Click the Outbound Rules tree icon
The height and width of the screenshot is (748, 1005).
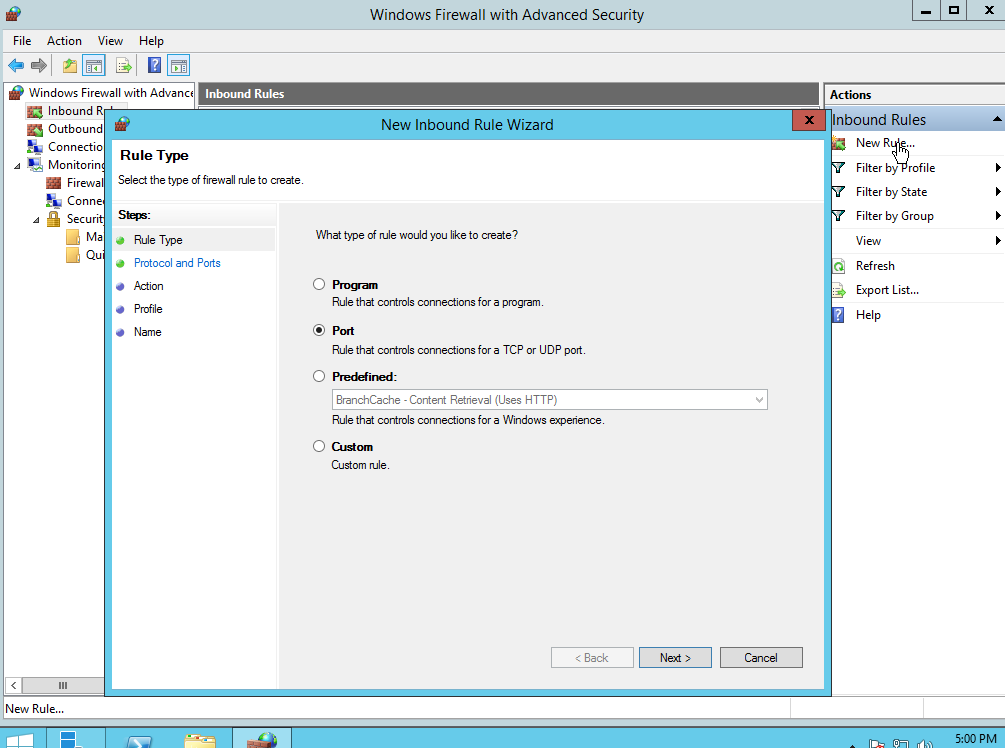pyautogui.click(x=35, y=129)
